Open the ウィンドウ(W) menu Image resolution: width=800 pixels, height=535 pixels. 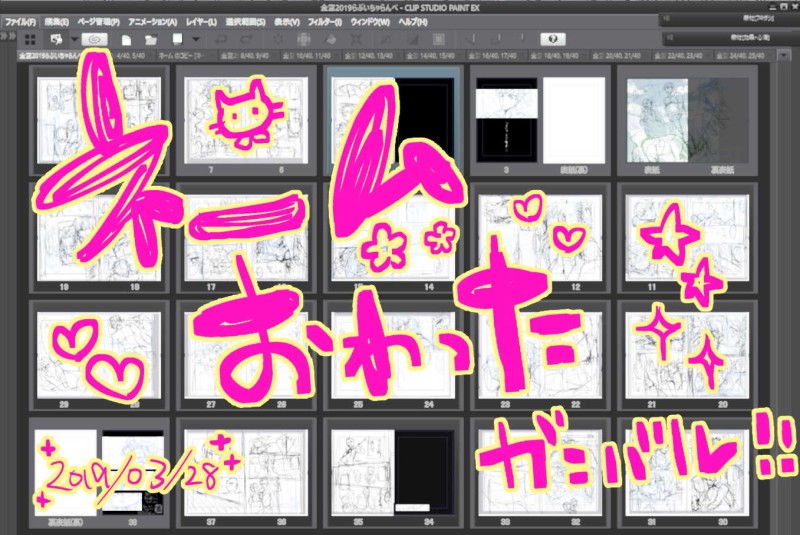(x=370, y=22)
